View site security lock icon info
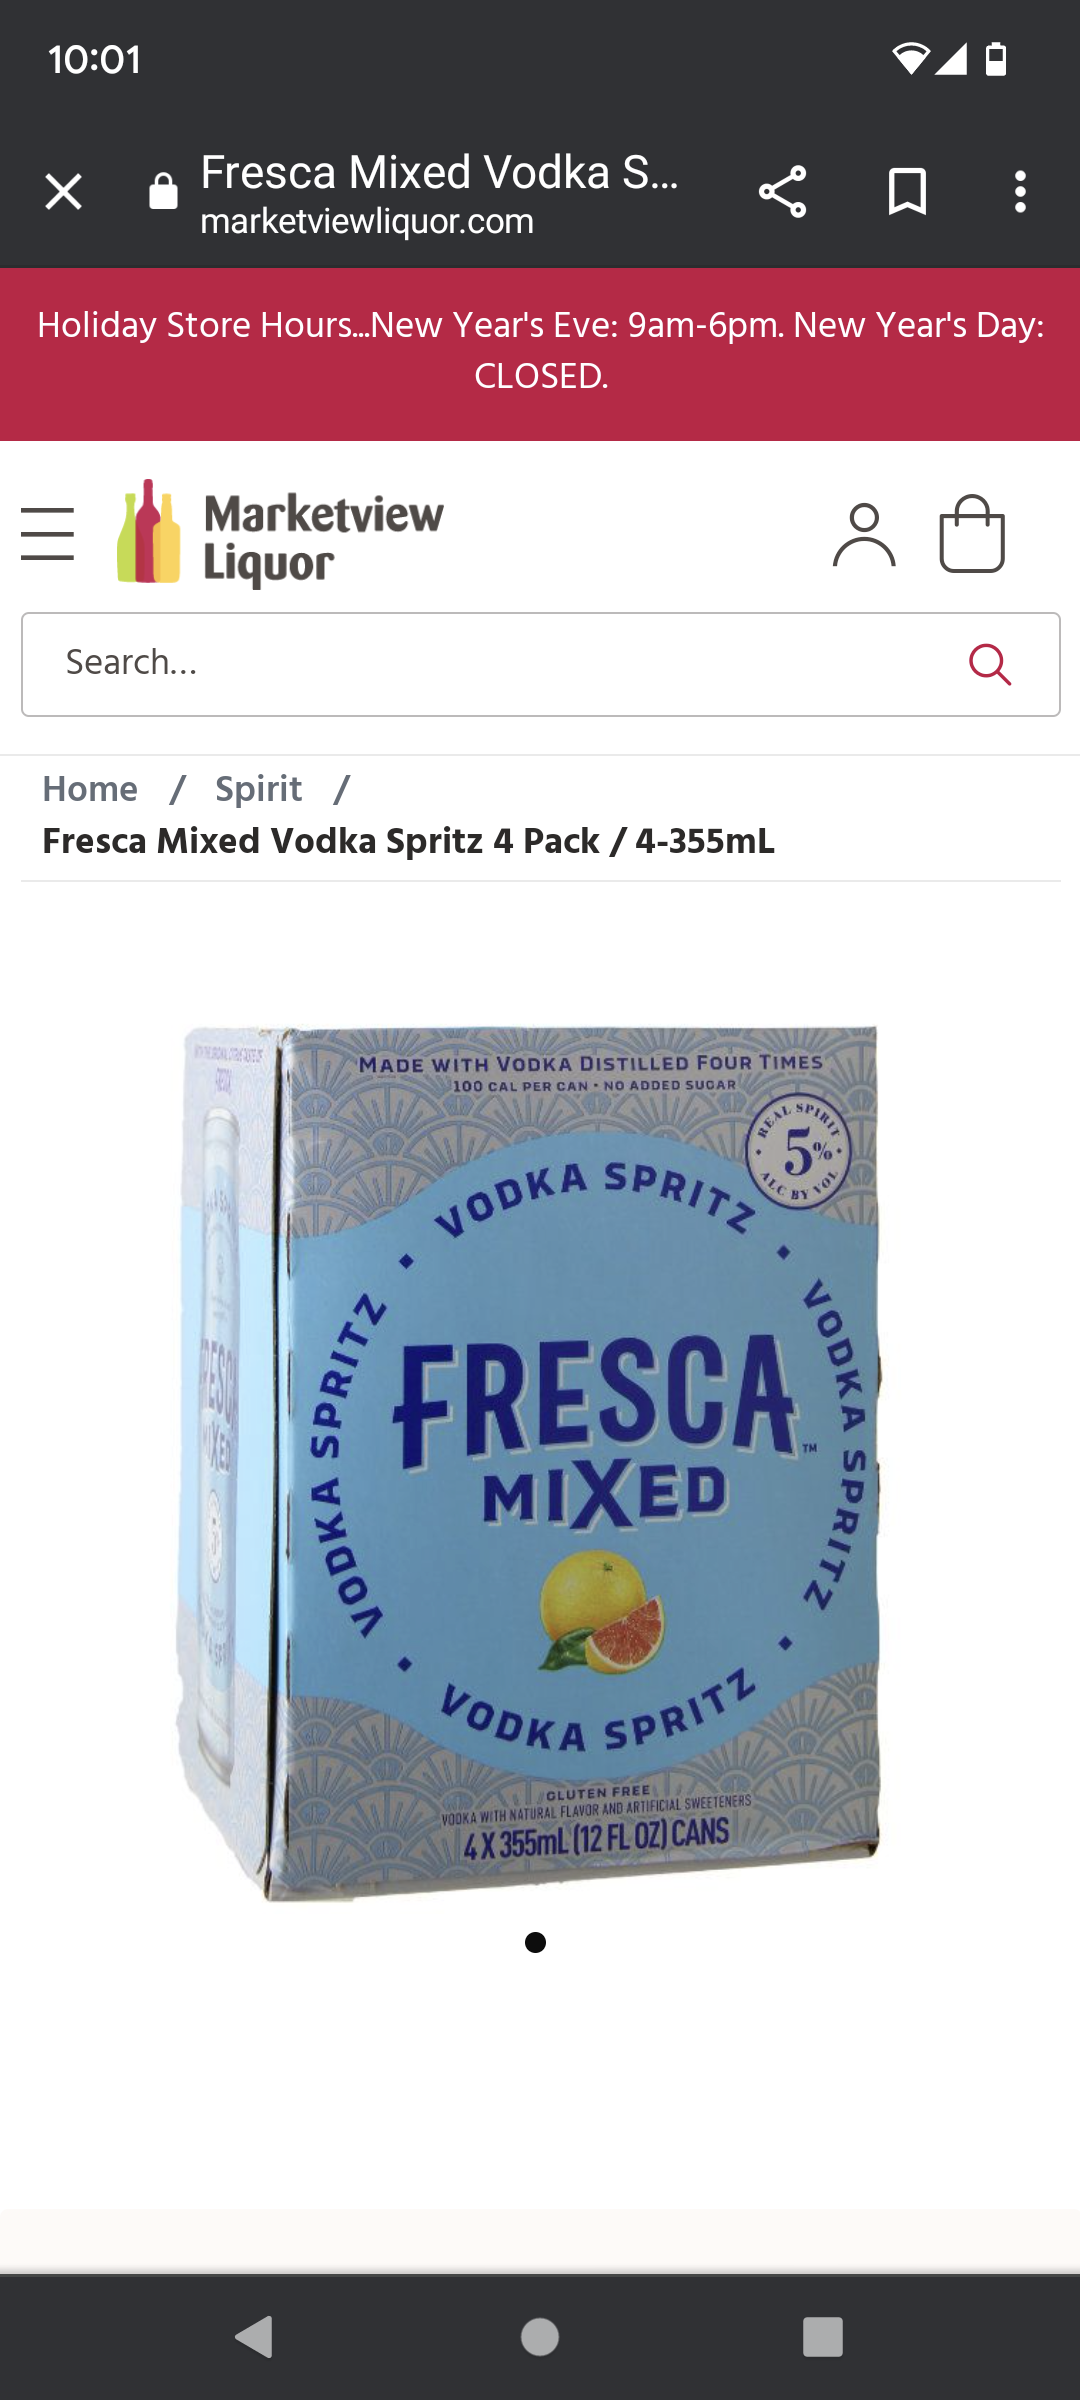Screen dimensions: 1080x2400 [x=163, y=191]
